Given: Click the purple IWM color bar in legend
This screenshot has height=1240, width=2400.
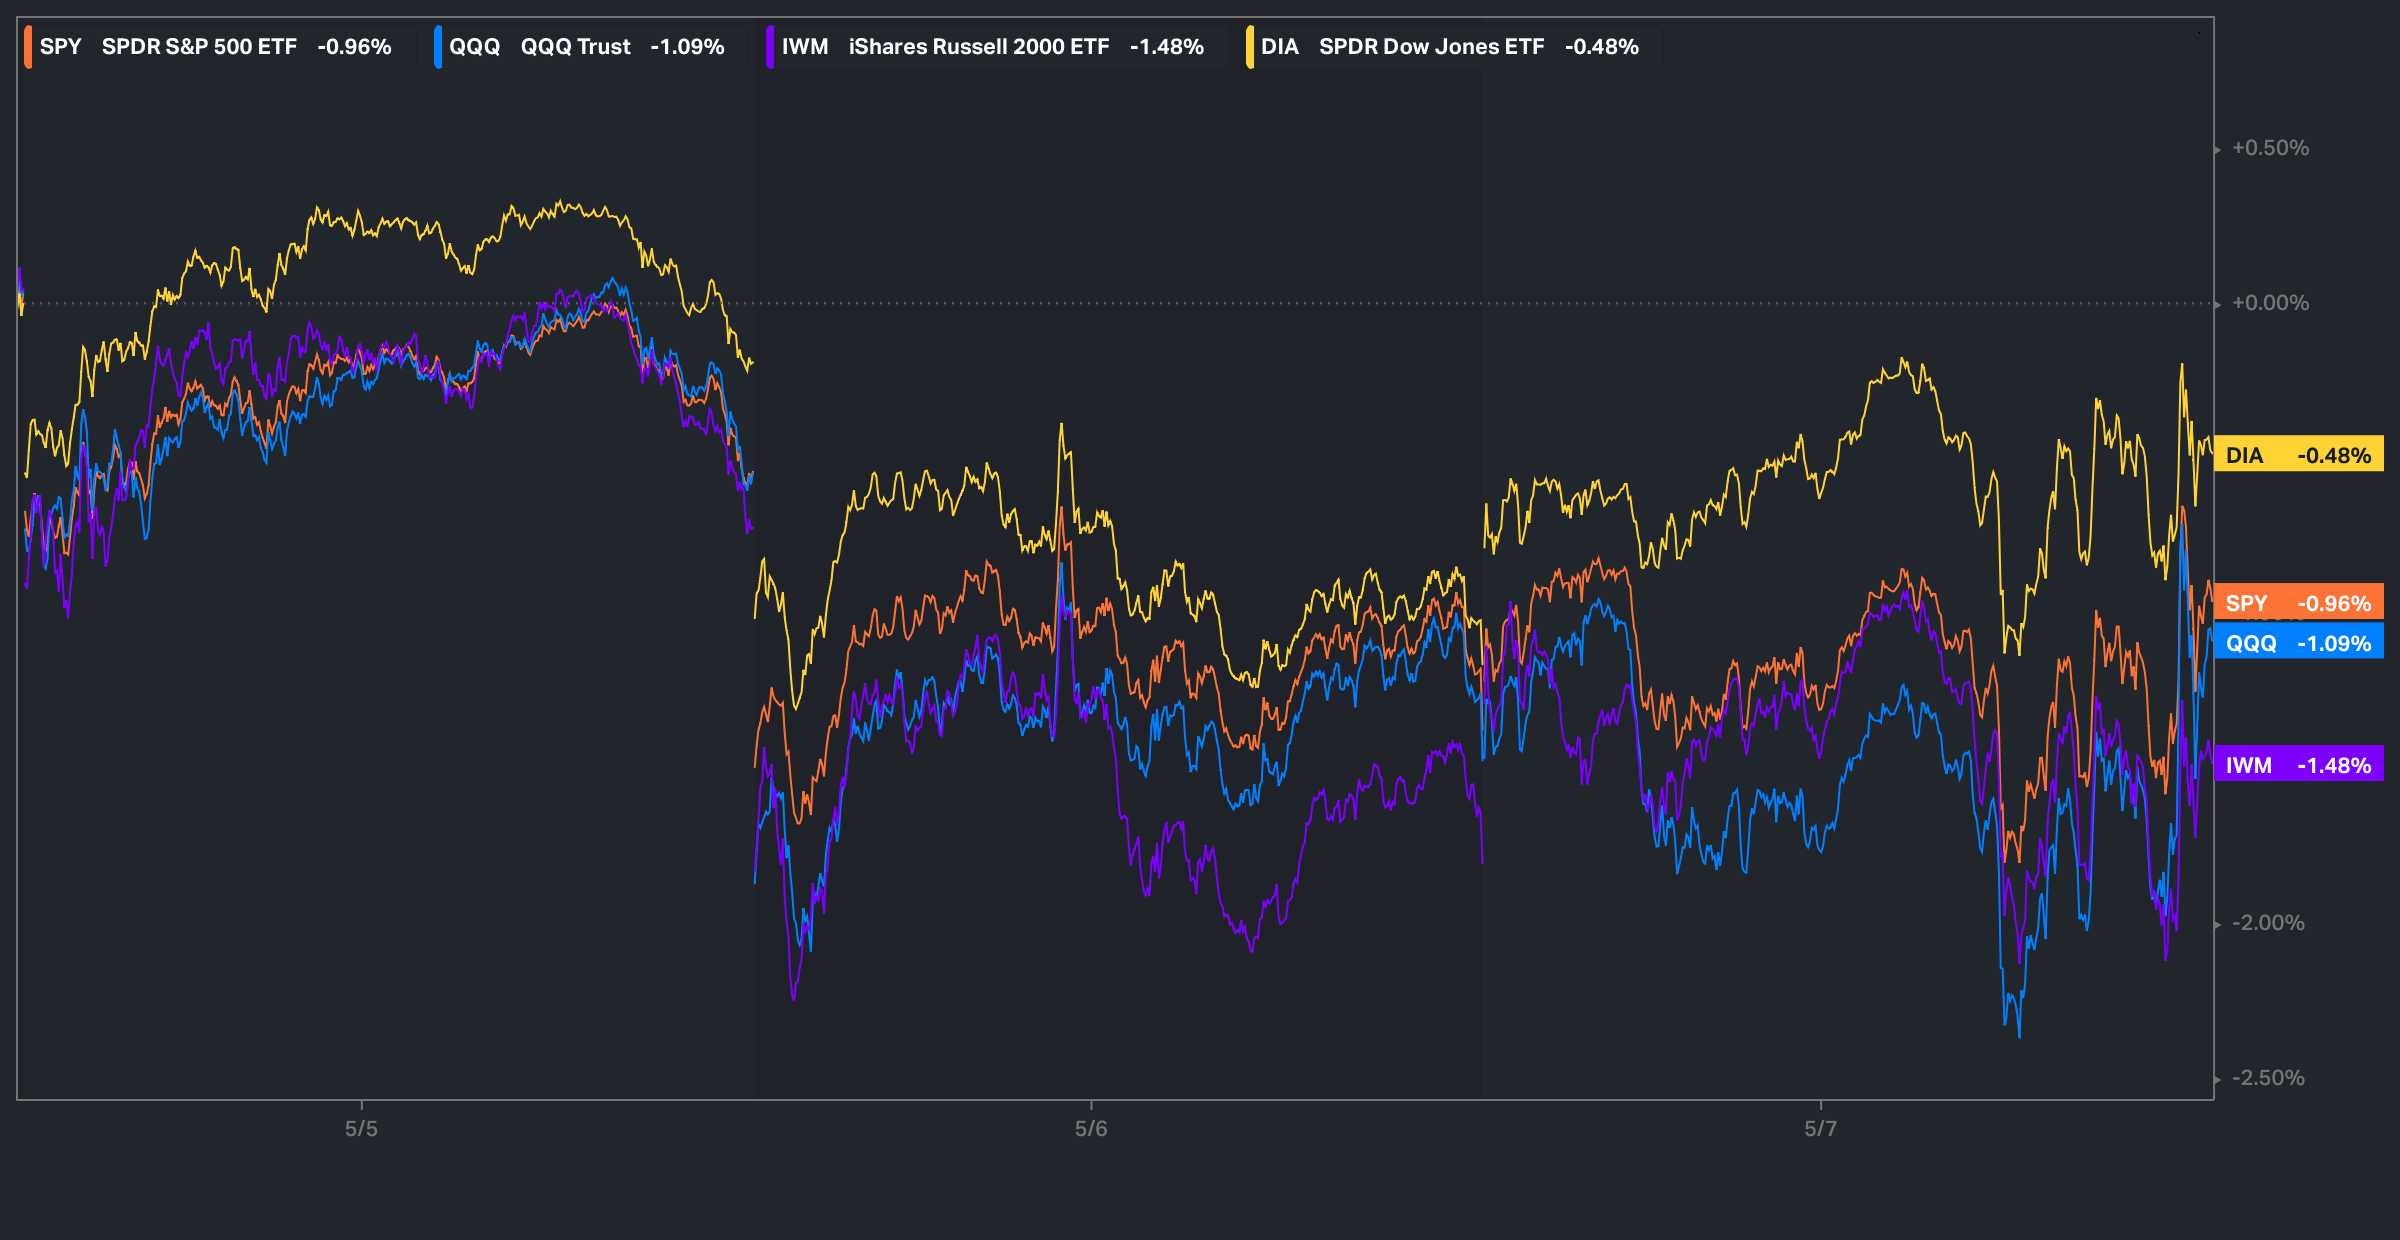Looking at the screenshot, I should [x=770, y=47].
